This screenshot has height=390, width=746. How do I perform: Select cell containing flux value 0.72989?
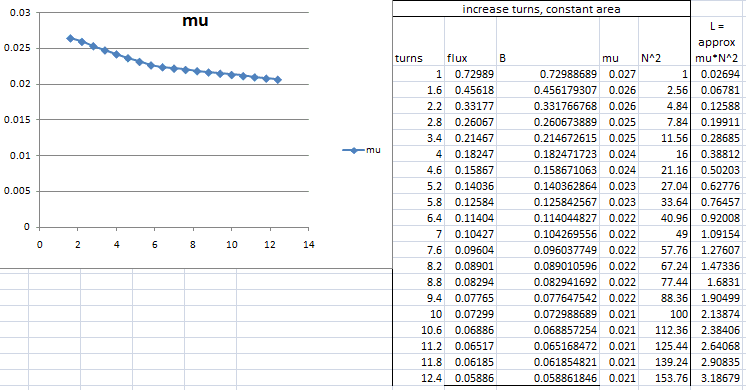tap(471, 74)
